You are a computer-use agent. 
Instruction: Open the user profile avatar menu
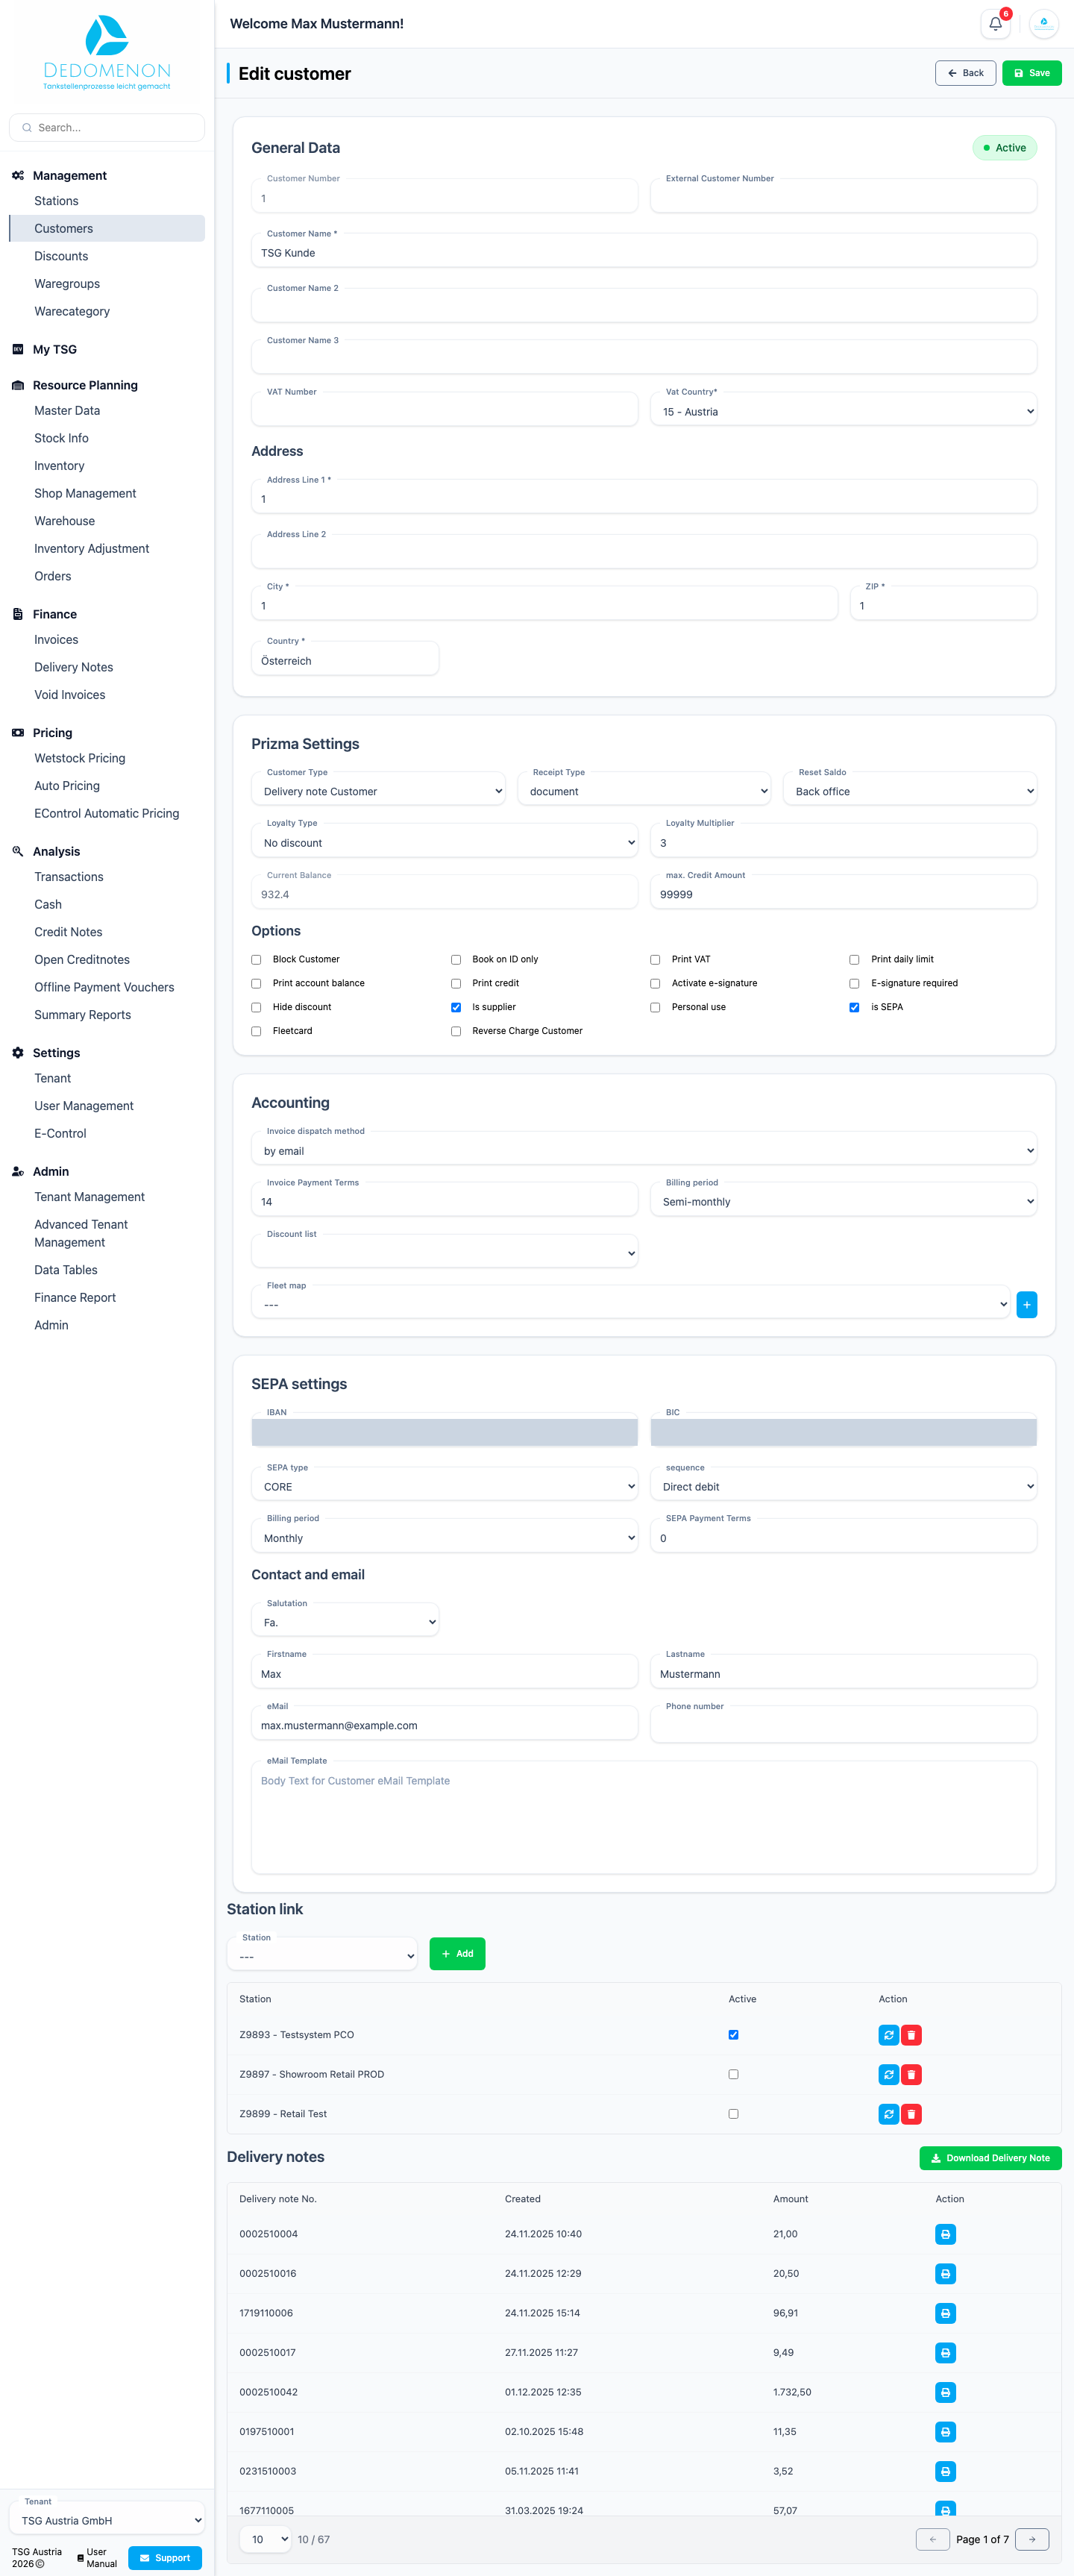tap(1043, 24)
